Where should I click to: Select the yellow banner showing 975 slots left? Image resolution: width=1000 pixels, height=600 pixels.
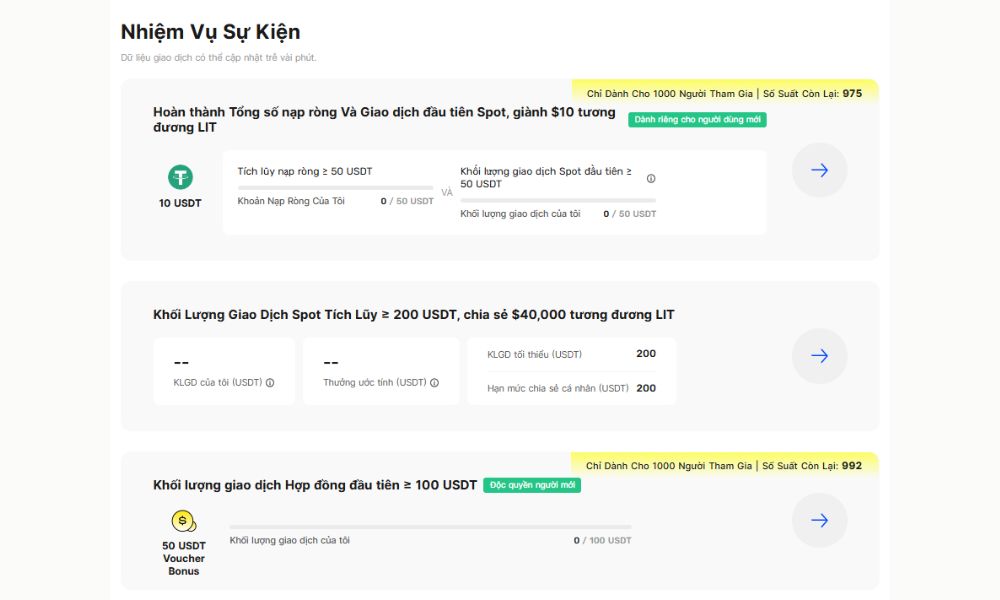tap(724, 93)
